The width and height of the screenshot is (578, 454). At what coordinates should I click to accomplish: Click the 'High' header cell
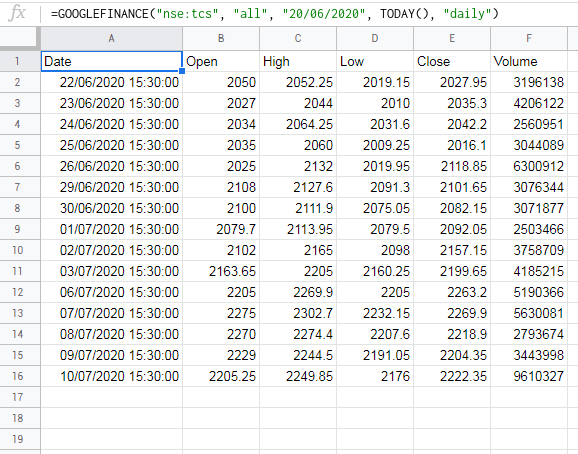click(x=298, y=61)
